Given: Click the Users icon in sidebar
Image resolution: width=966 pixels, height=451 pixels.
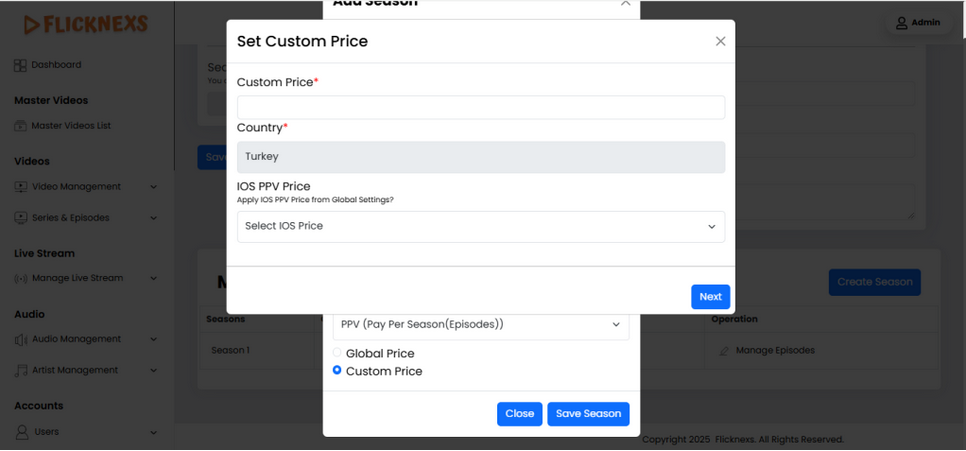Looking at the screenshot, I should [21, 432].
